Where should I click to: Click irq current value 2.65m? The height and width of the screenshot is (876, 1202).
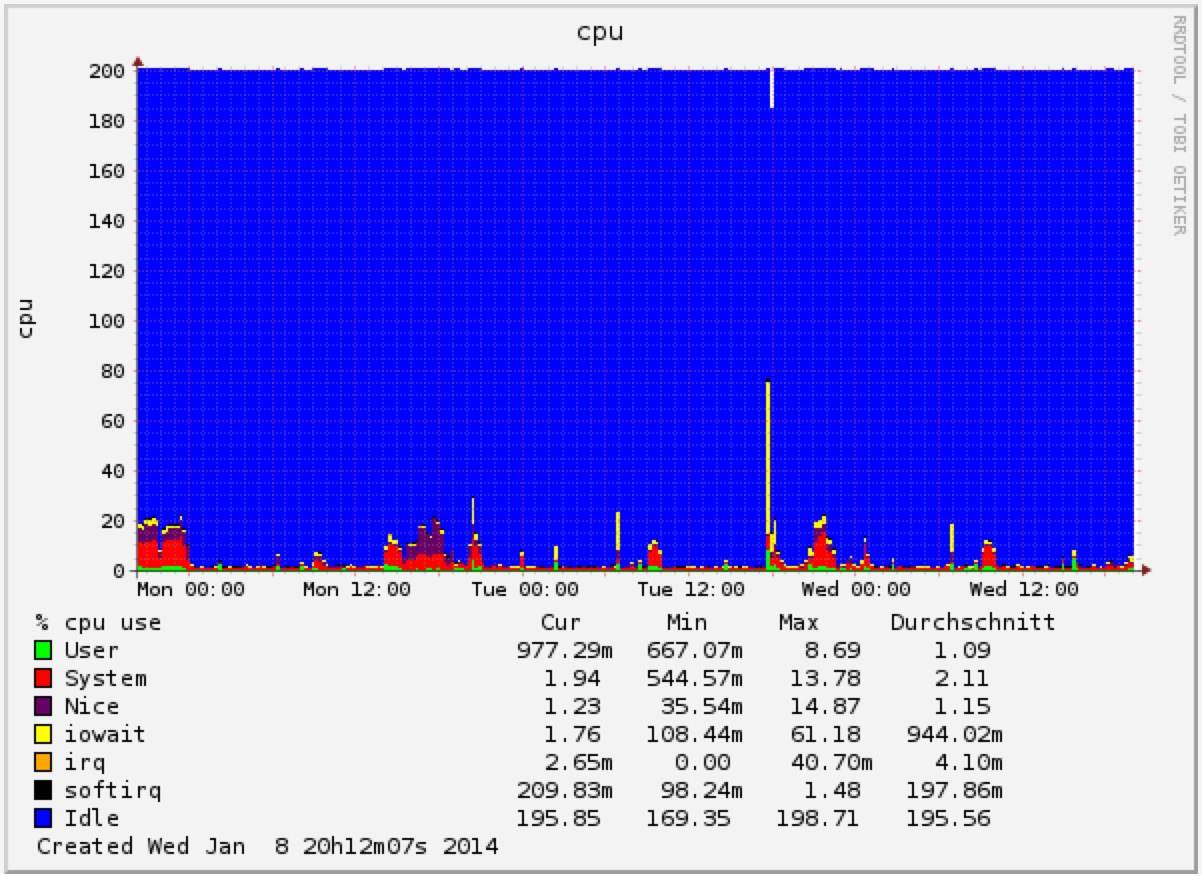(x=580, y=762)
